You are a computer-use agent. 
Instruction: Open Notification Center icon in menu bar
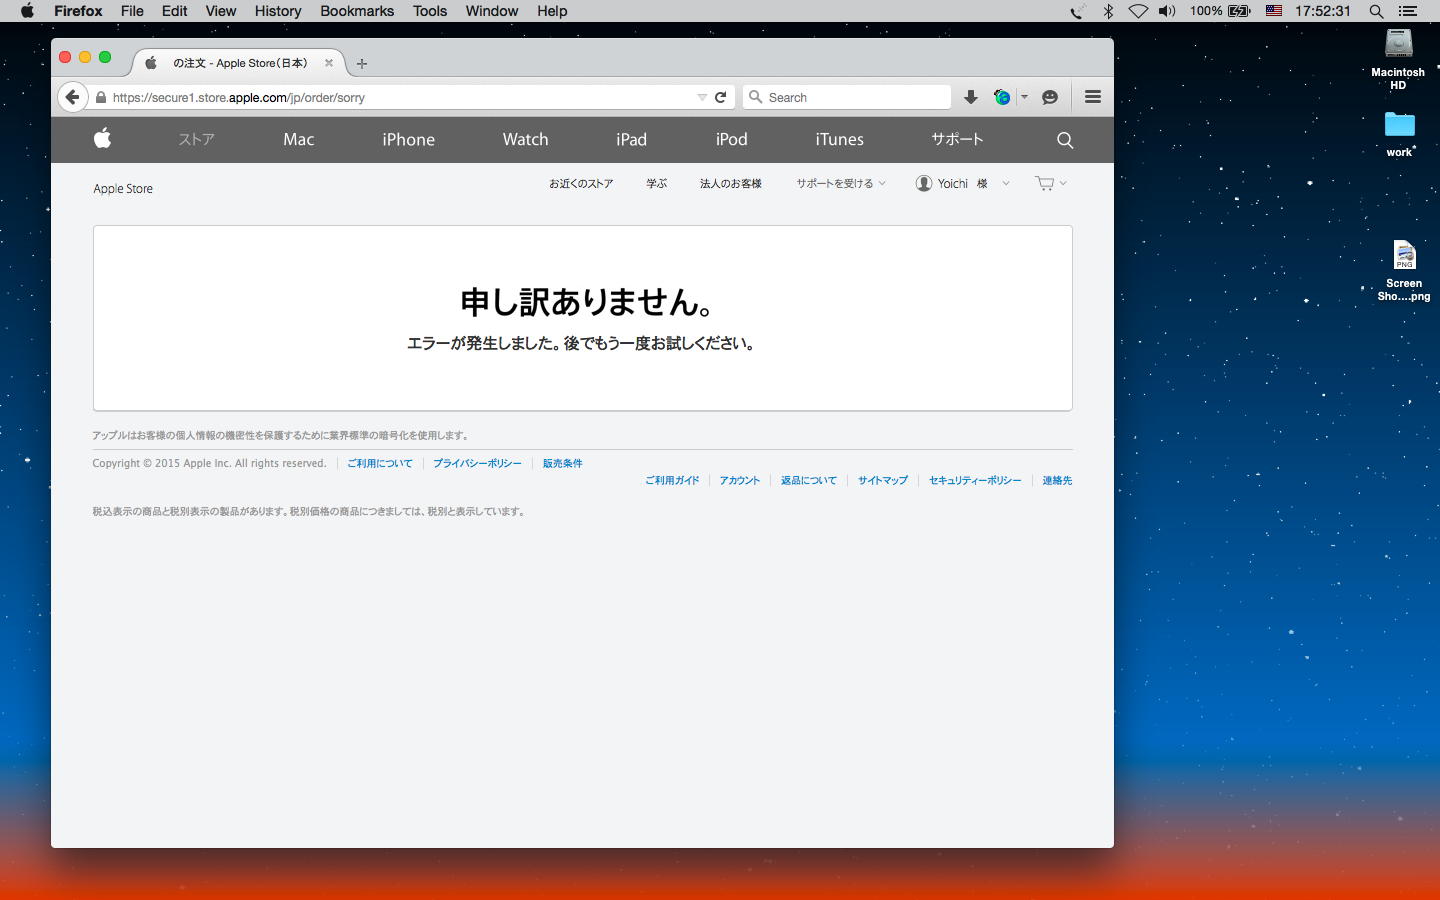1408,11
